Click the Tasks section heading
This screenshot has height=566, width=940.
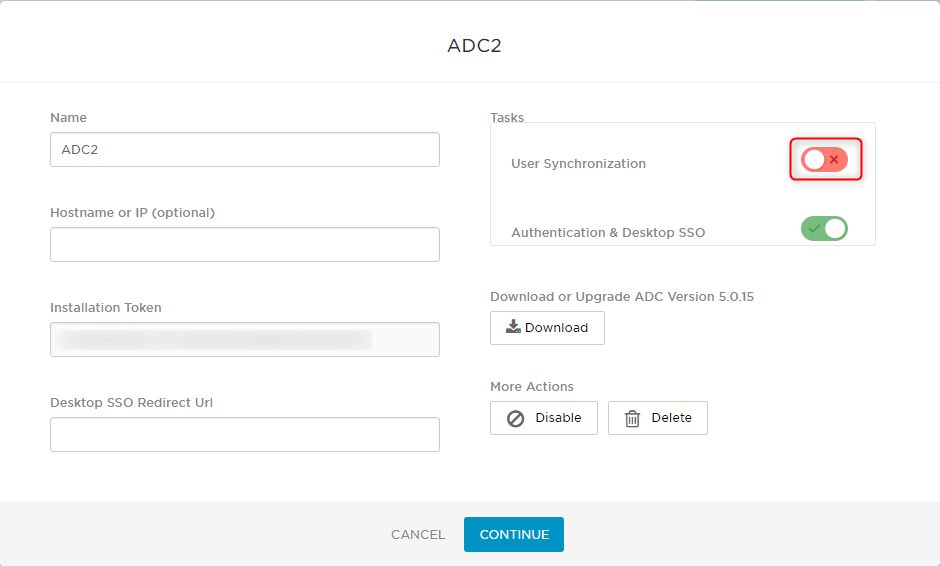[507, 118]
